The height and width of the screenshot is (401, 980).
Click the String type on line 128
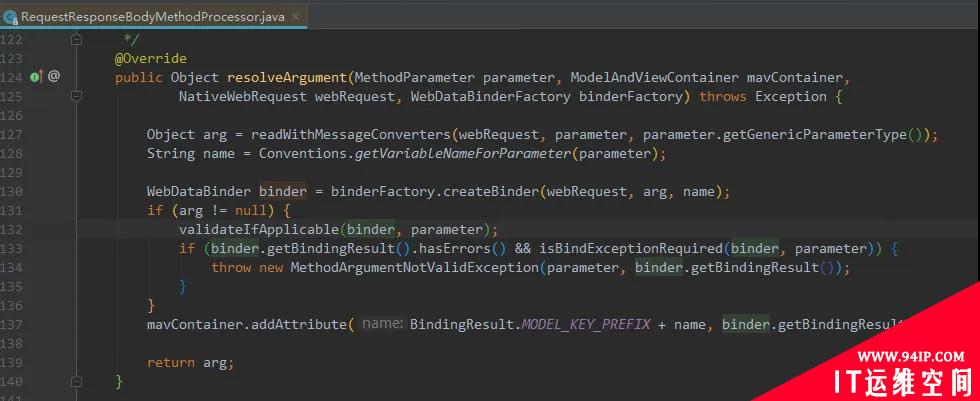(171, 154)
